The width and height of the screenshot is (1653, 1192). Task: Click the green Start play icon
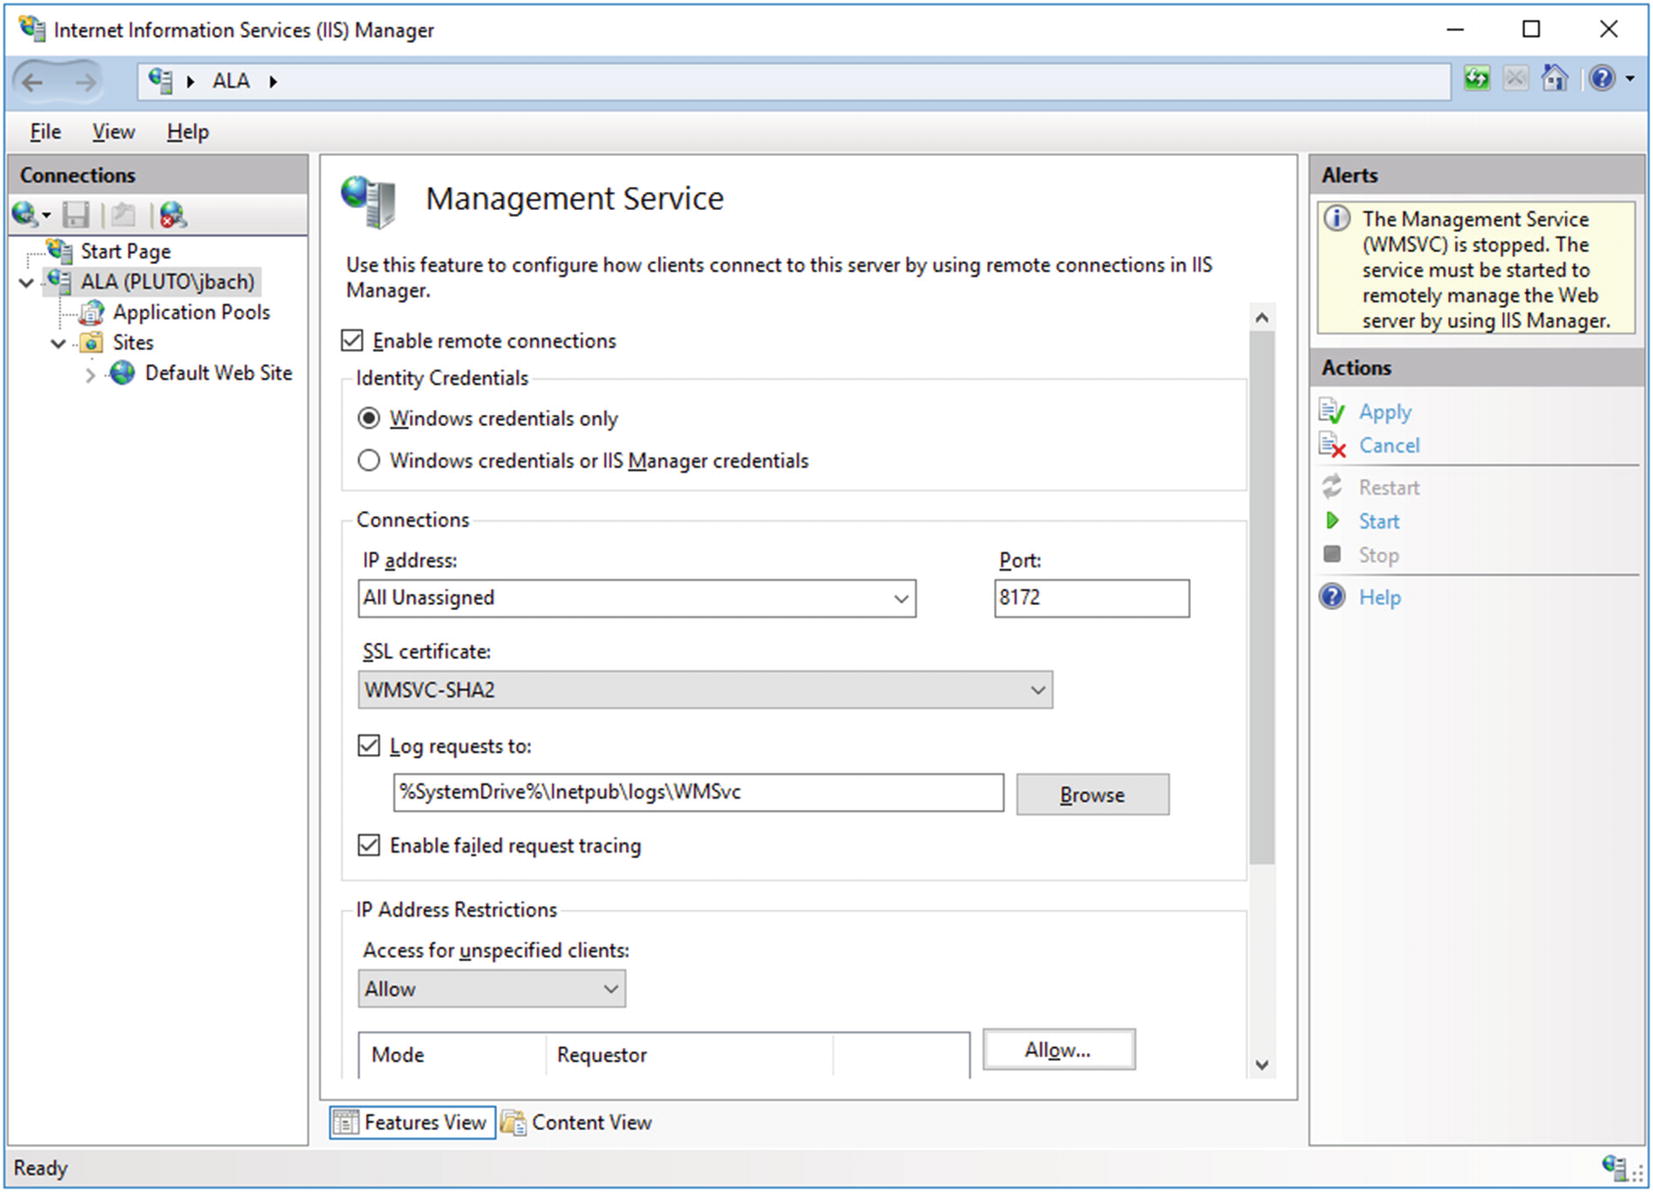1332,521
